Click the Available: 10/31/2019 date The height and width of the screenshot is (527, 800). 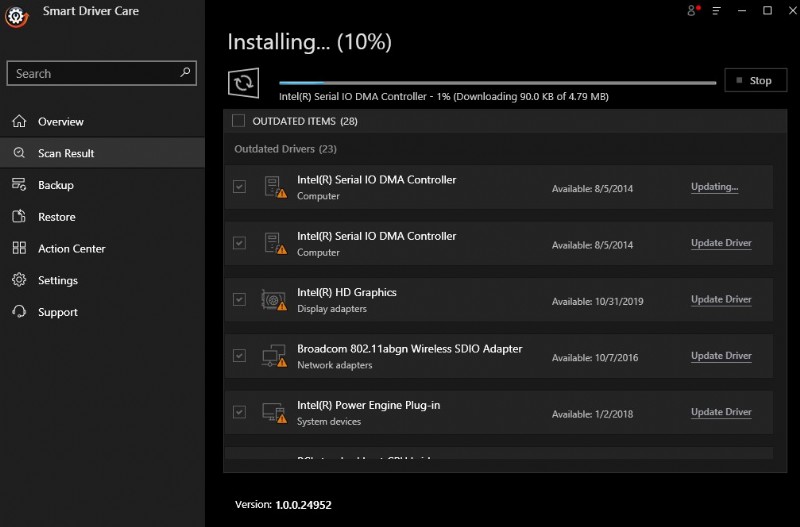(597, 302)
